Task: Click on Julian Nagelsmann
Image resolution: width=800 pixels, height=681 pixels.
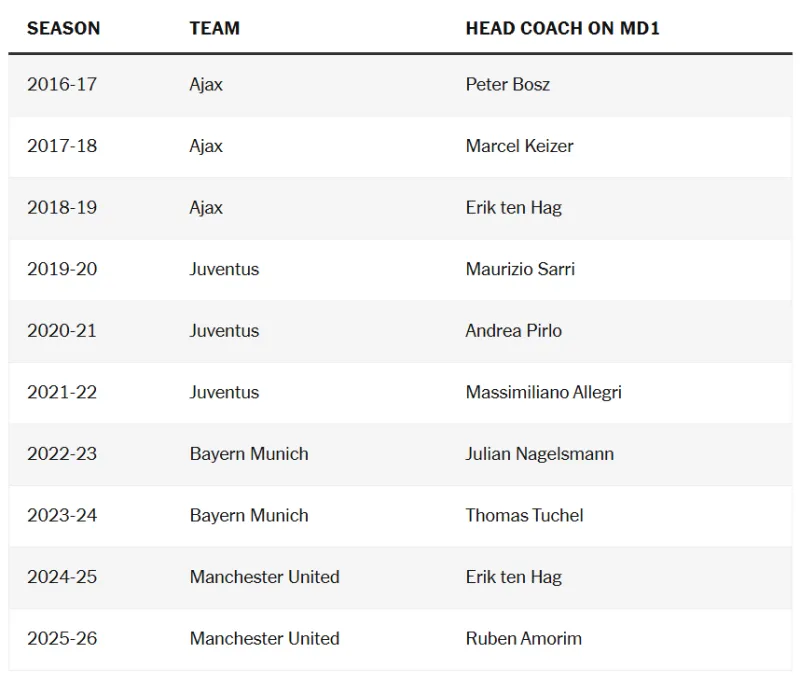Action: 539,454
